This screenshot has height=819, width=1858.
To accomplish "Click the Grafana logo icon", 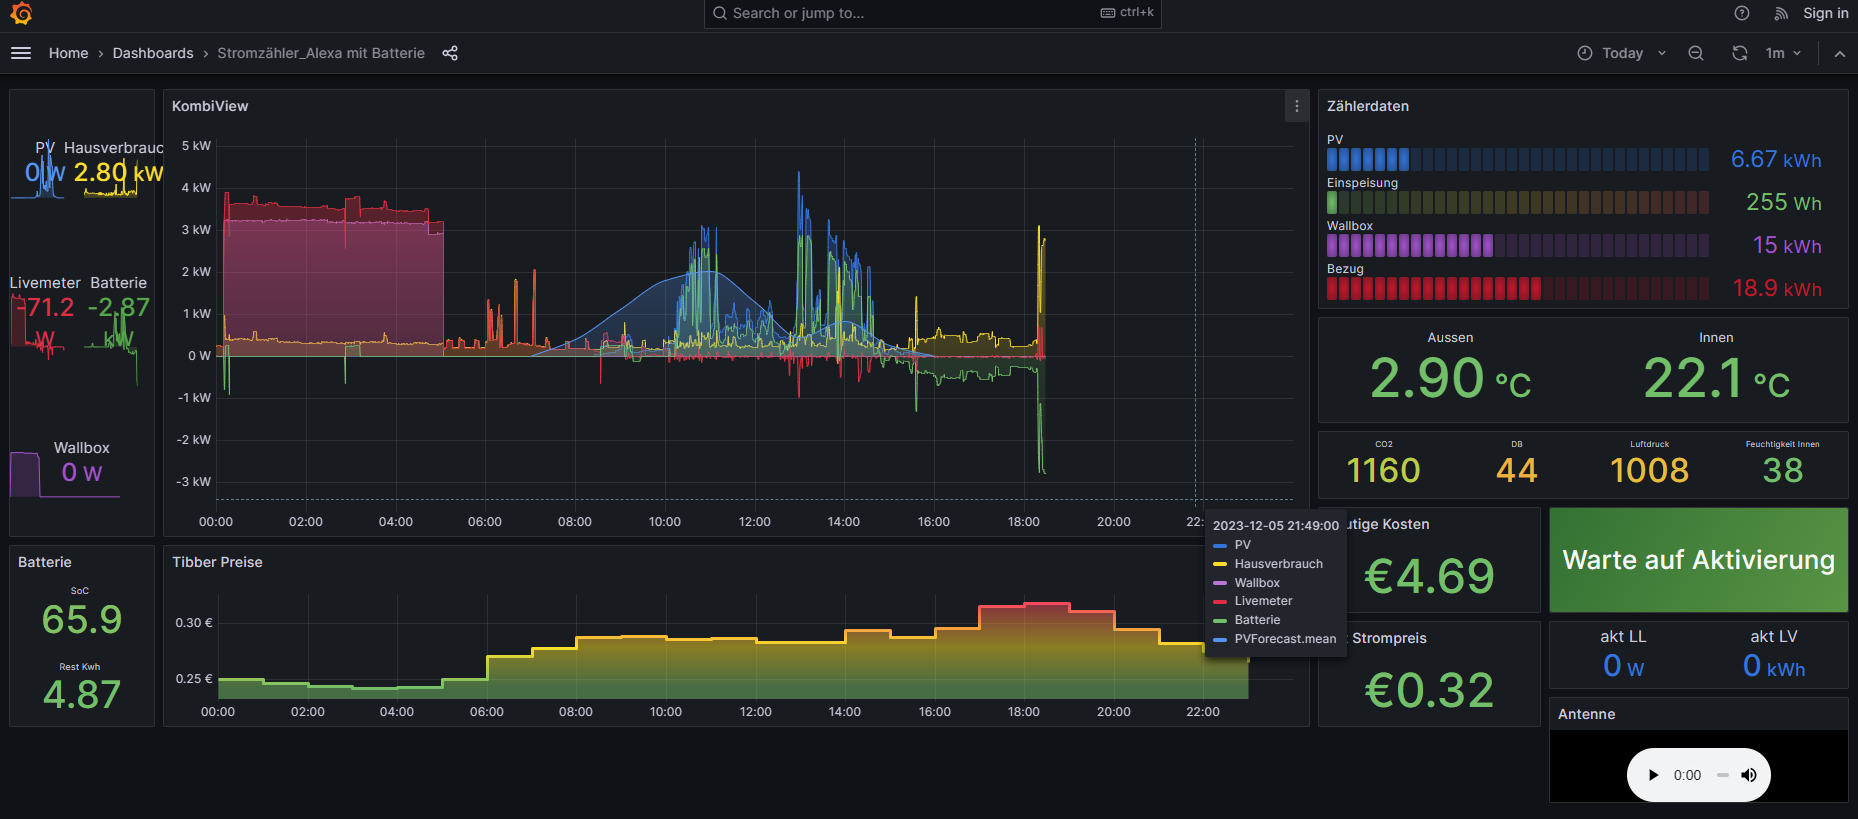I will click(21, 13).
